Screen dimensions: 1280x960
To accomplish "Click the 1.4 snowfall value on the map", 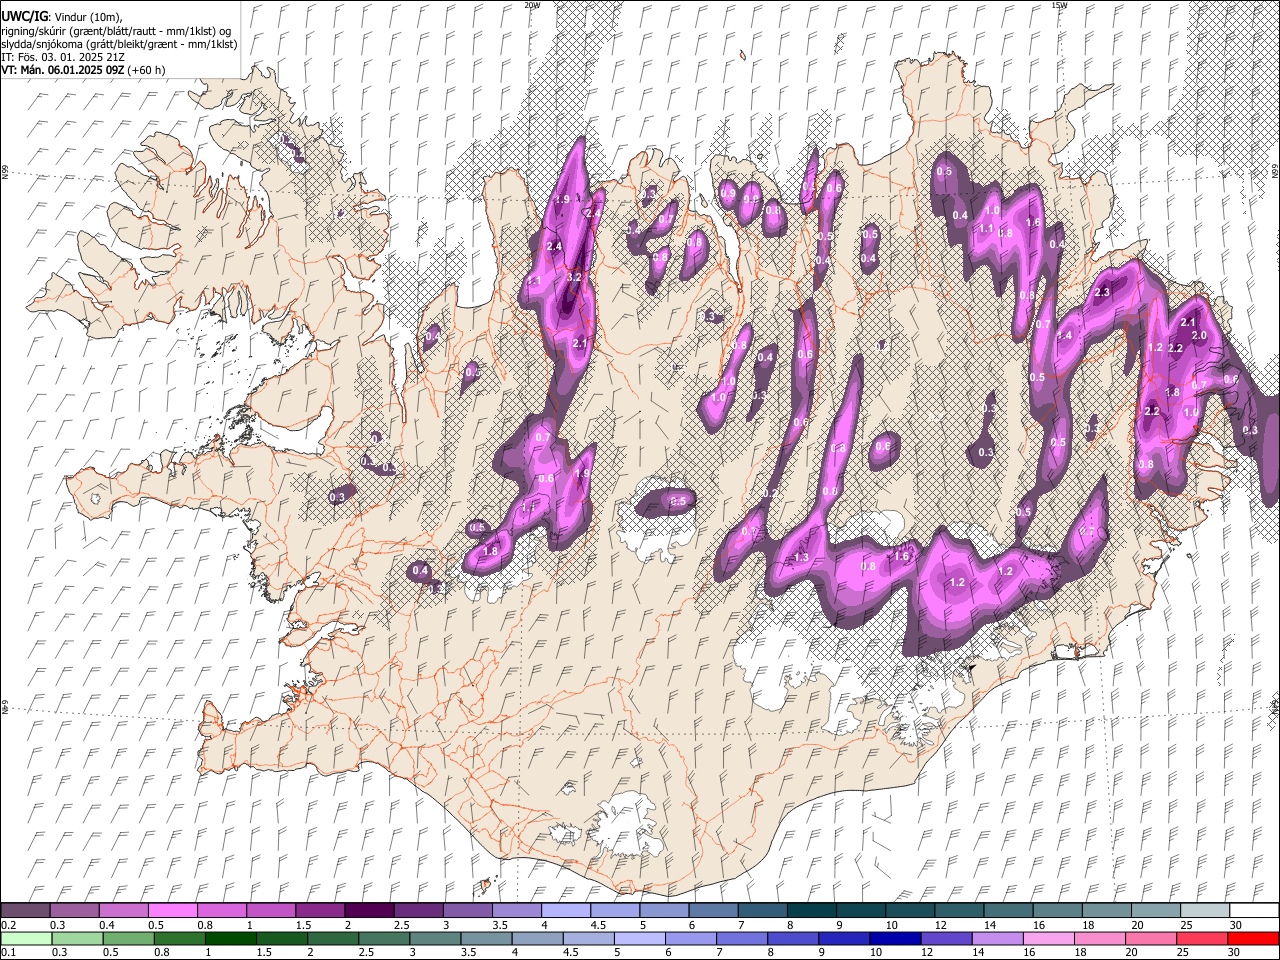I will tap(1065, 336).
